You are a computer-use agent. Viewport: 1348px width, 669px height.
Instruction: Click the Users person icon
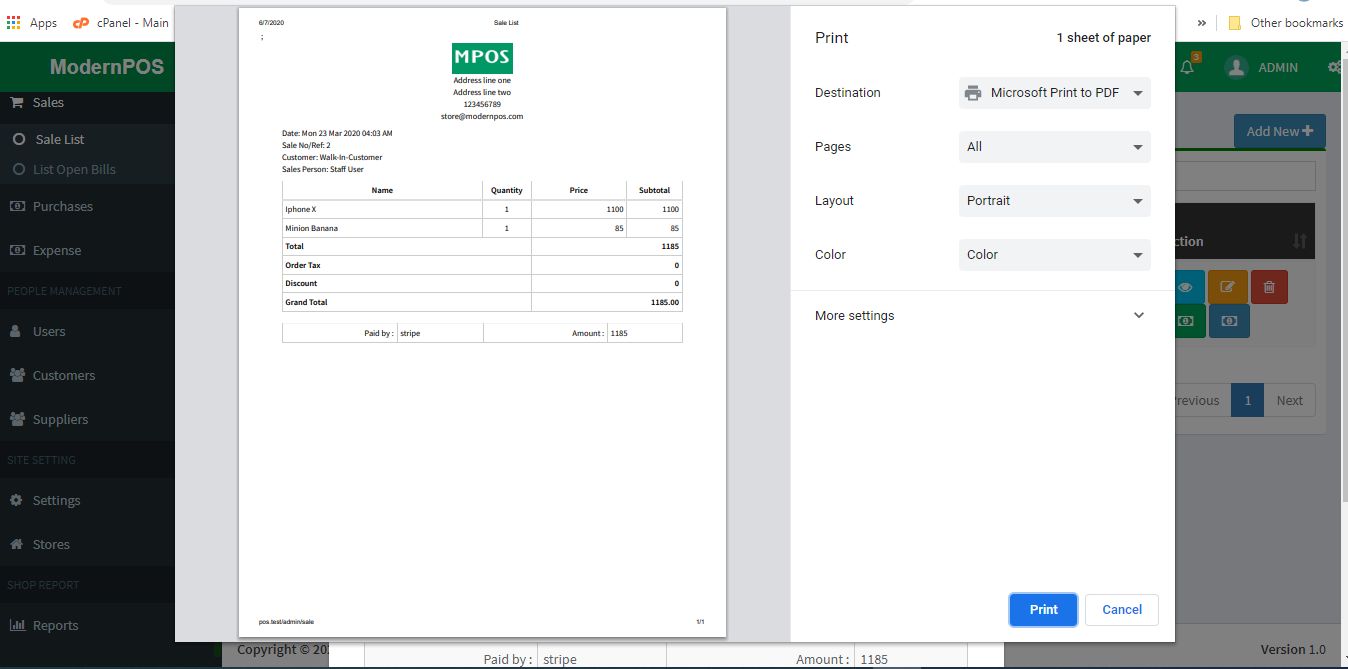click(x=16, y=331)
